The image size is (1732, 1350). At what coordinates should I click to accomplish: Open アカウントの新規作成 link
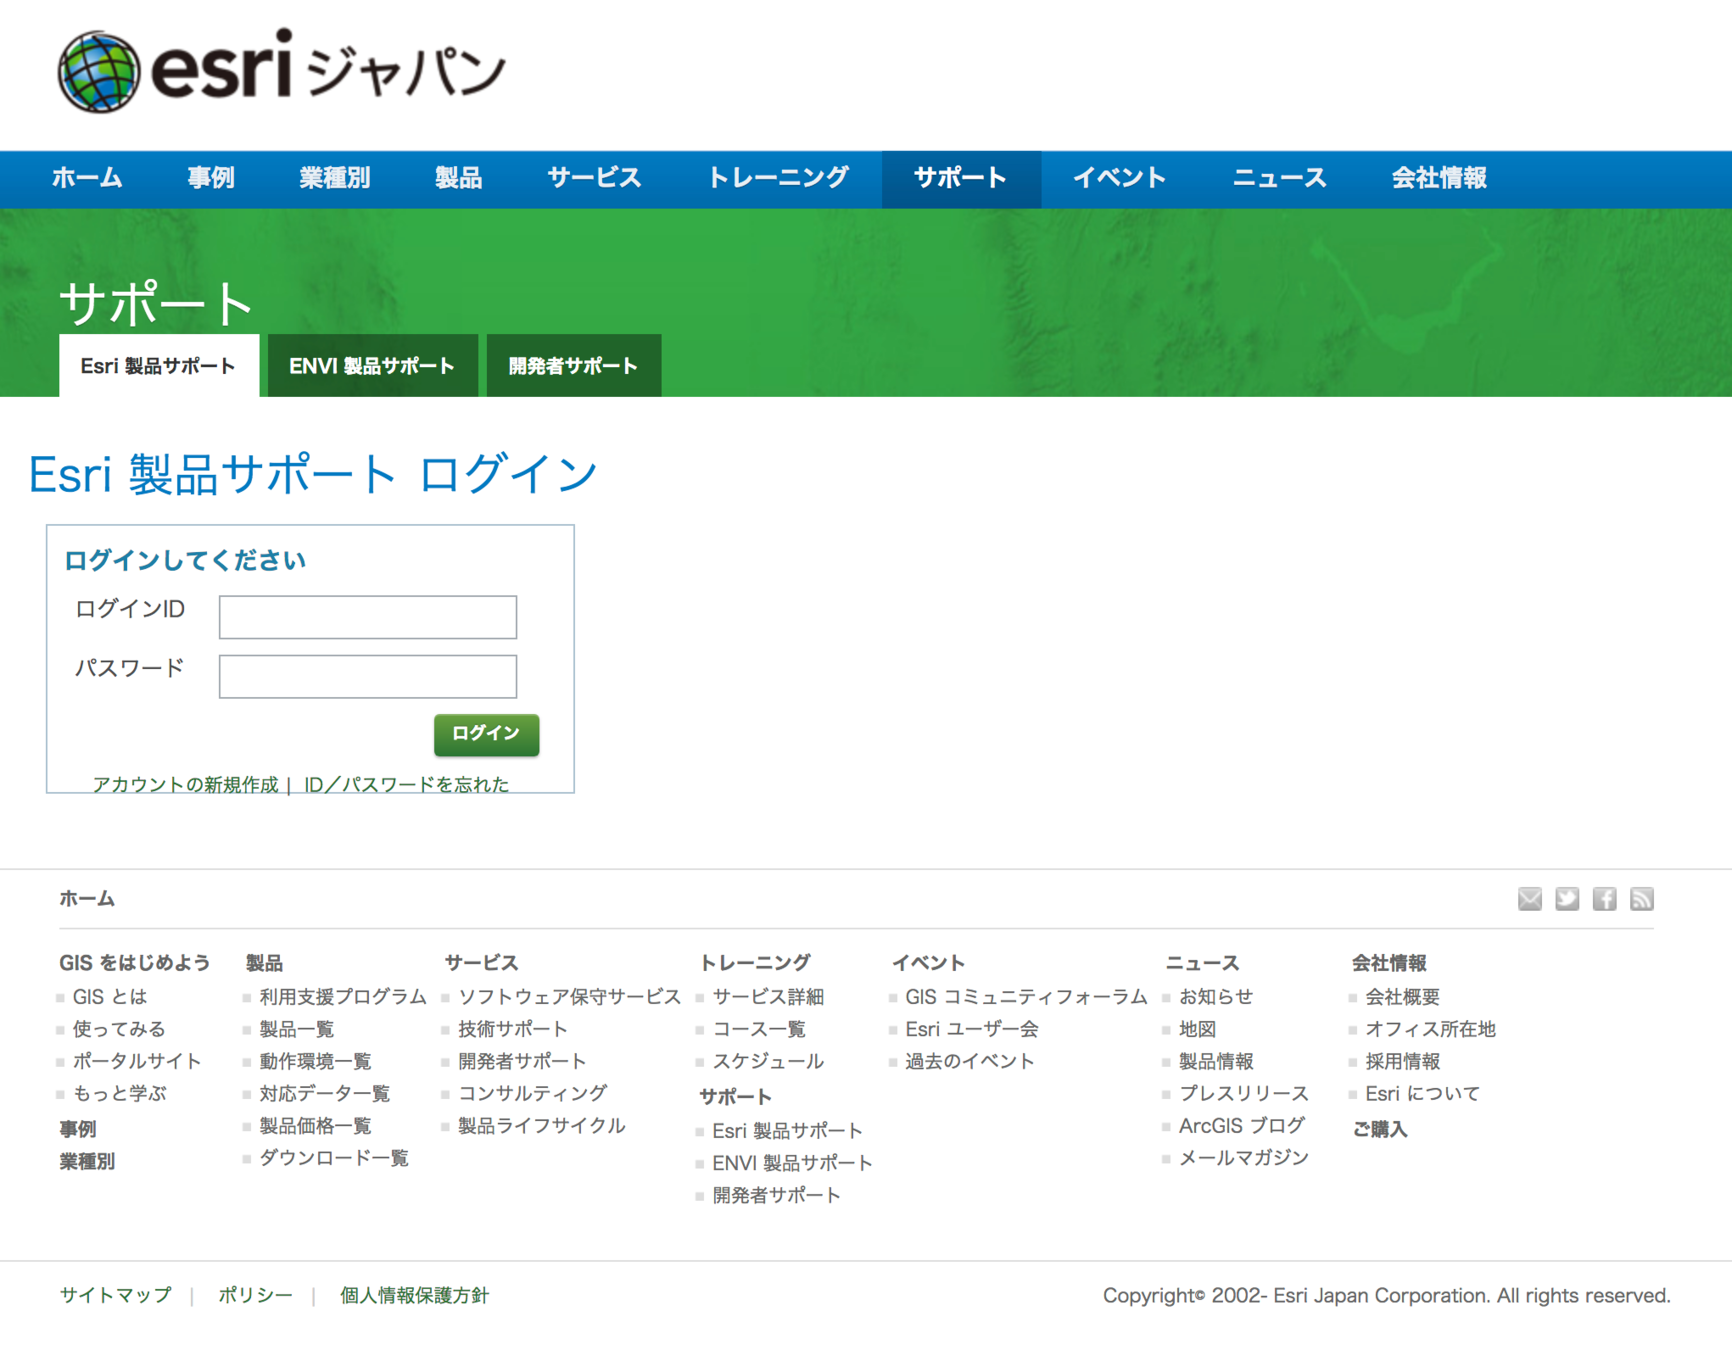pyautogui.click(x=185, y=784)
